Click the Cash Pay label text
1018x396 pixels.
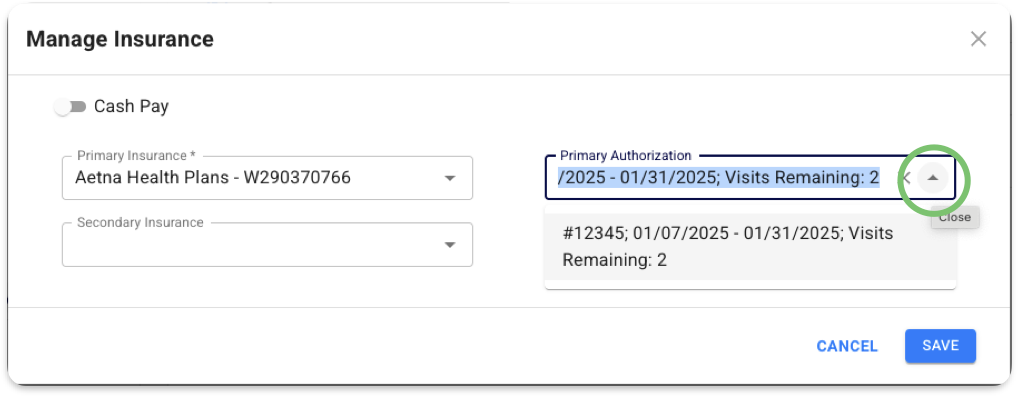tap(131, 106)
